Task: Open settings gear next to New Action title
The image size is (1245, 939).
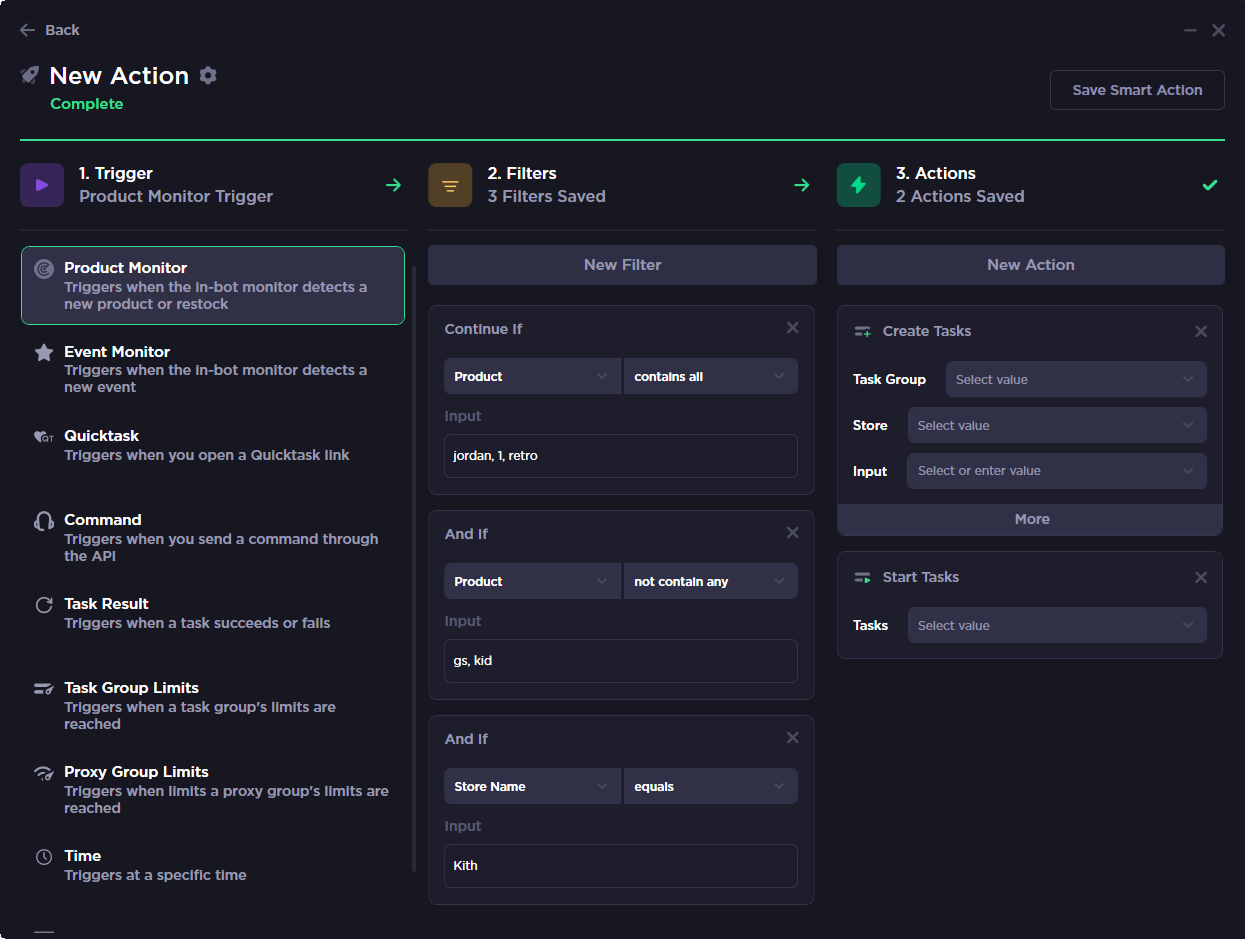Action: coord(208,75)
